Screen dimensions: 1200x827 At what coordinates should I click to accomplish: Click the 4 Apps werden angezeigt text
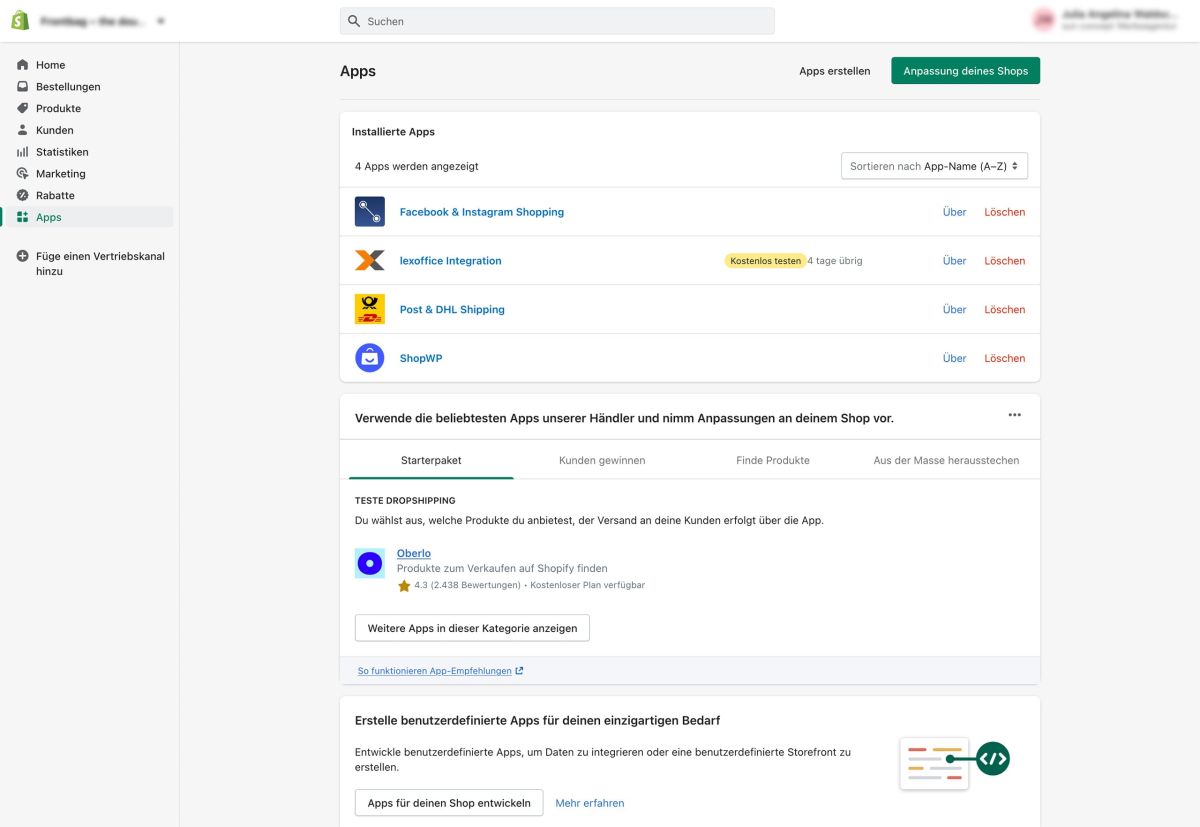[x=417, y=166]
